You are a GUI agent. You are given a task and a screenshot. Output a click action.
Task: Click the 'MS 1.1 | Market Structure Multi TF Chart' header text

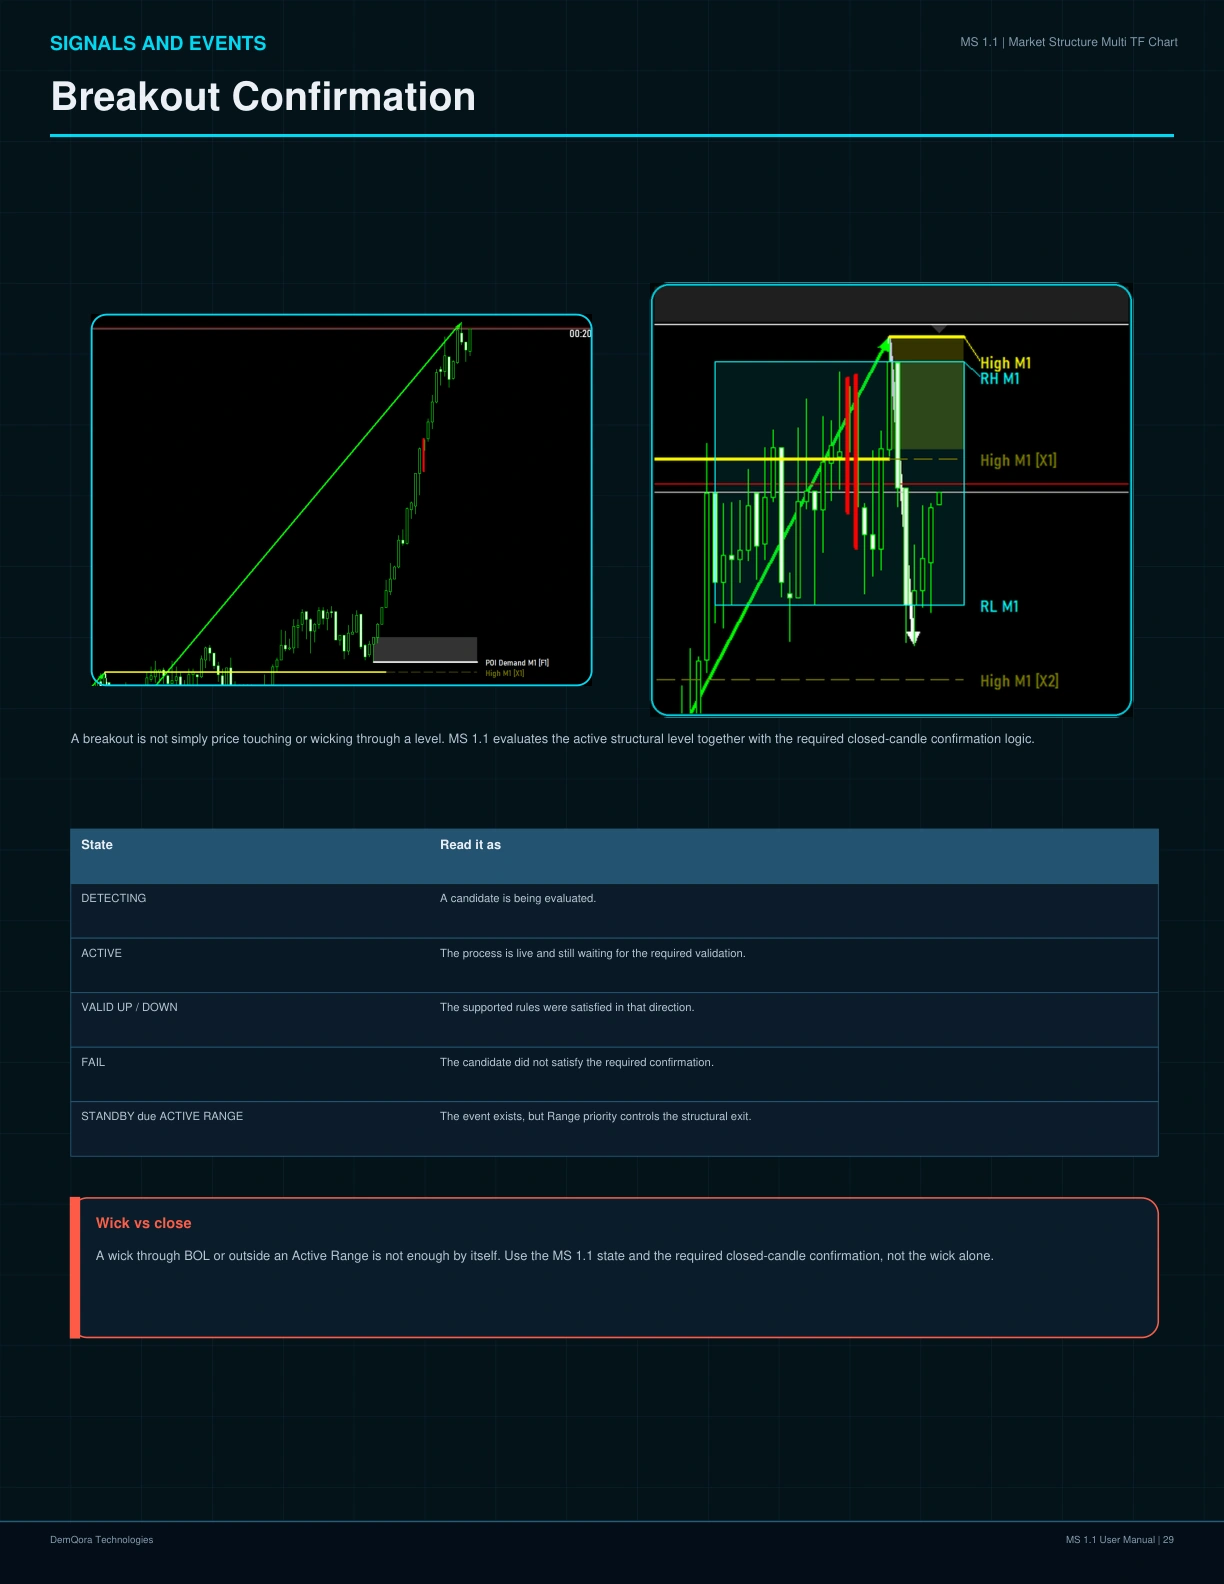point(1069,42)
